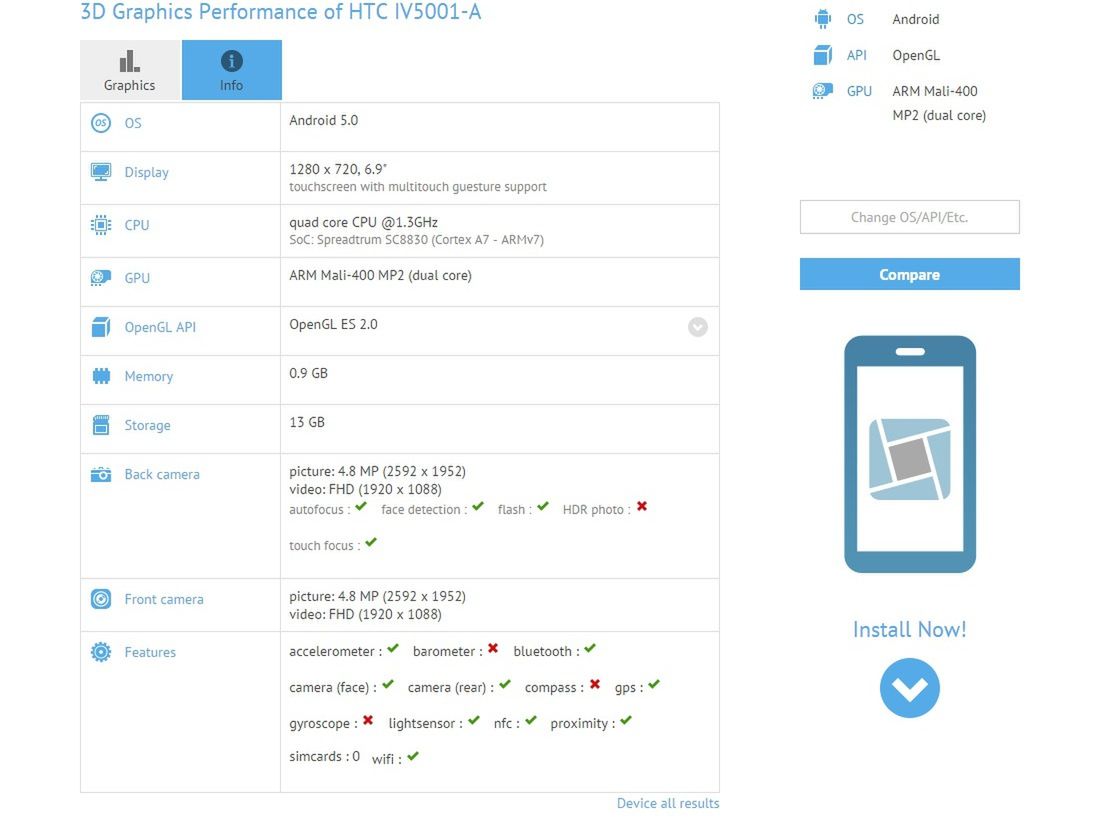Select the Storage label

[x=147, y=426]
